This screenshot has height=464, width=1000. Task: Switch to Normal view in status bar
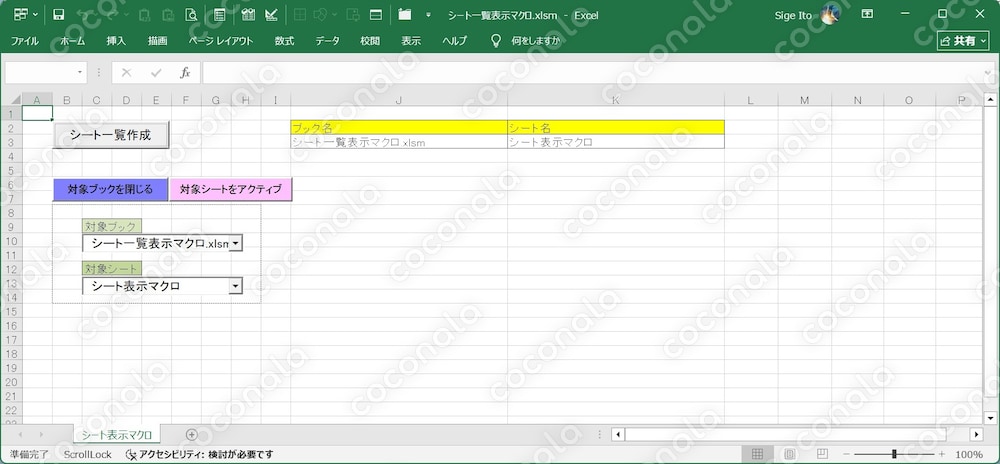(x=757, y=454)
